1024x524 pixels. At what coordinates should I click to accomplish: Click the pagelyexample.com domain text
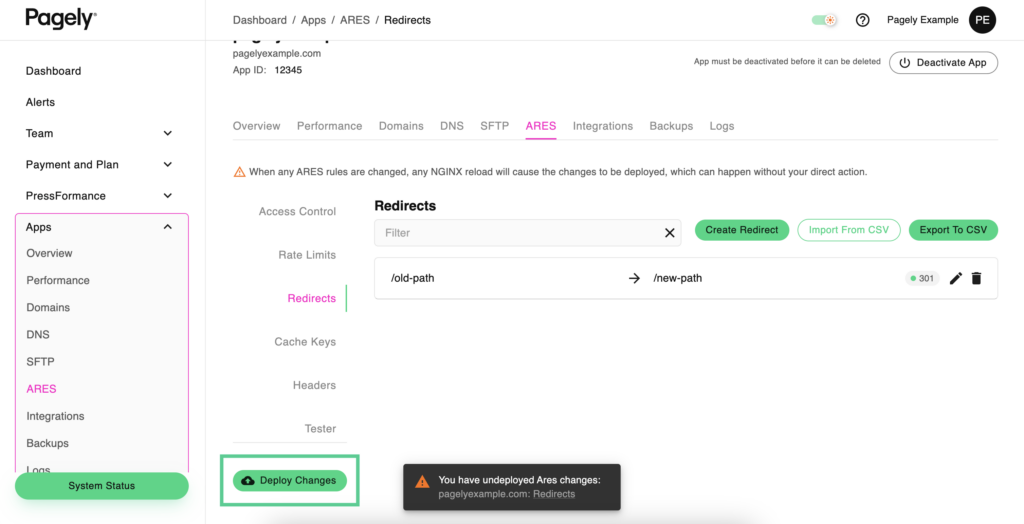click(277, 54)
